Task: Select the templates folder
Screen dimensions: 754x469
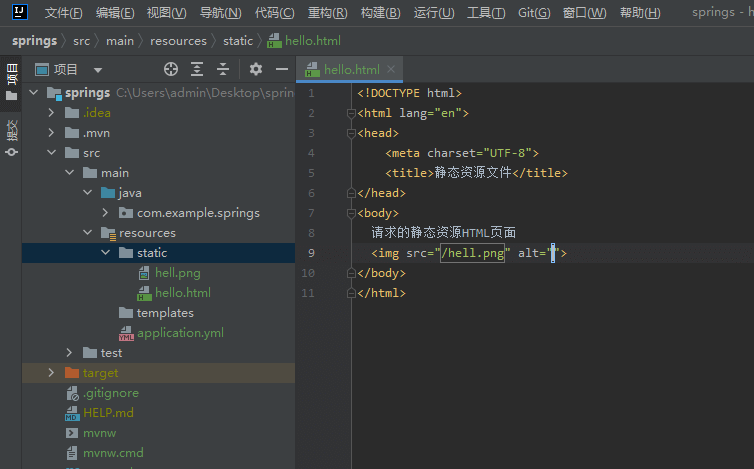Action: (x=165, y=313)
